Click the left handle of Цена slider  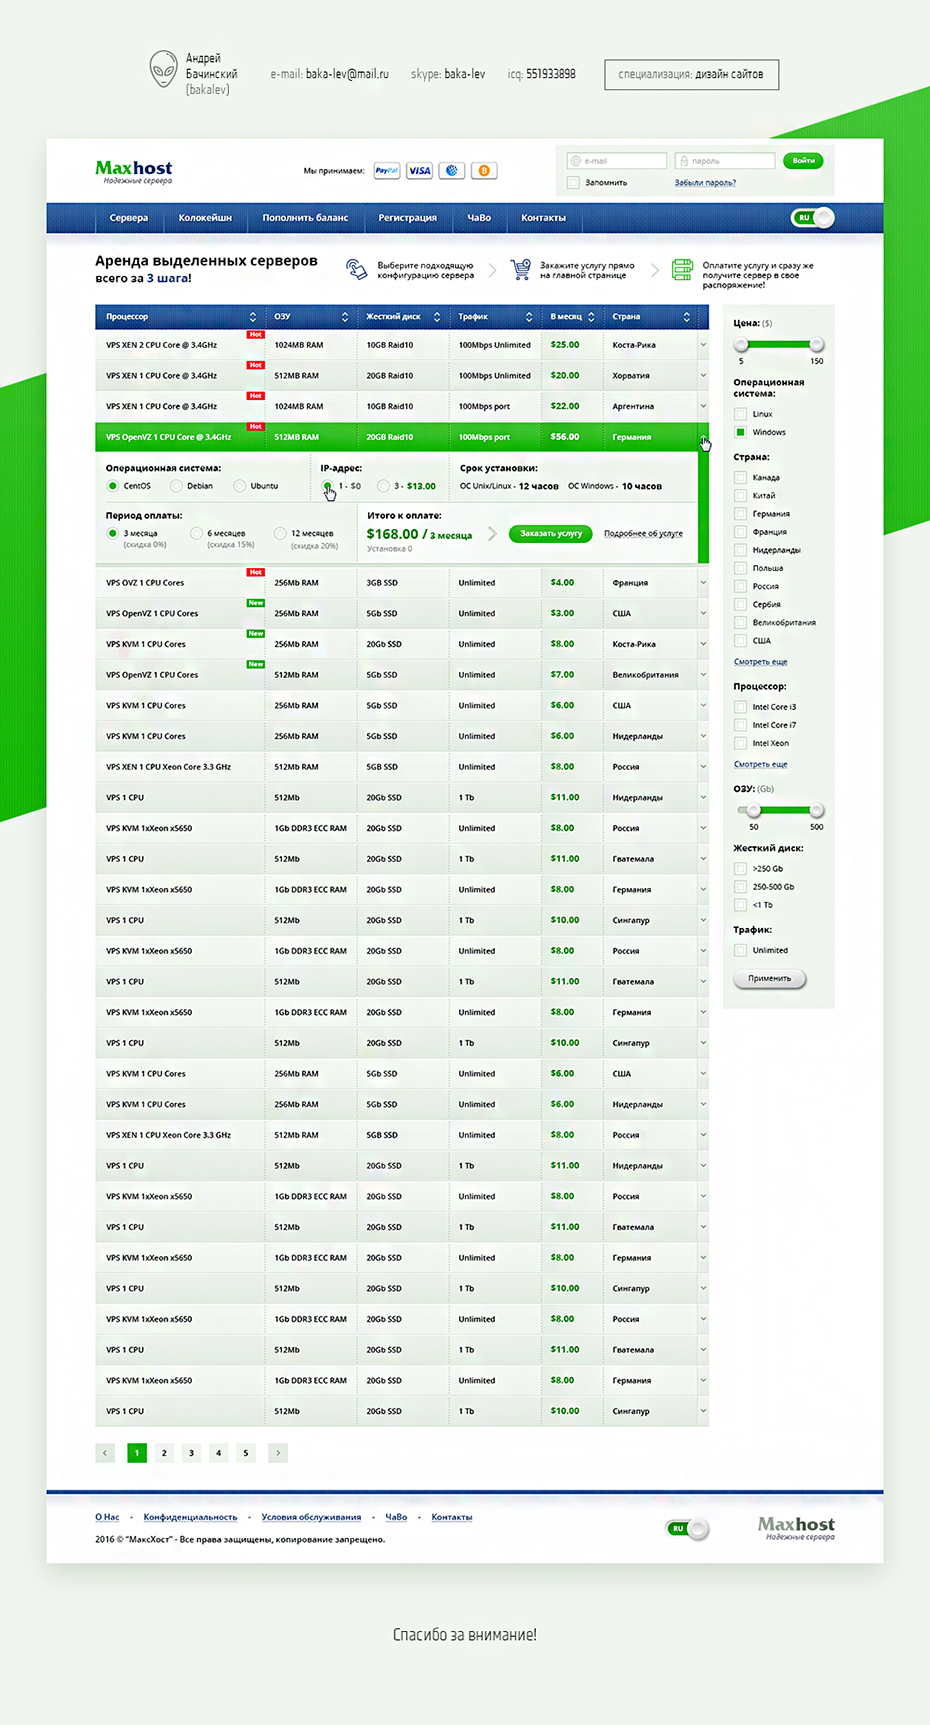(741, 345)
